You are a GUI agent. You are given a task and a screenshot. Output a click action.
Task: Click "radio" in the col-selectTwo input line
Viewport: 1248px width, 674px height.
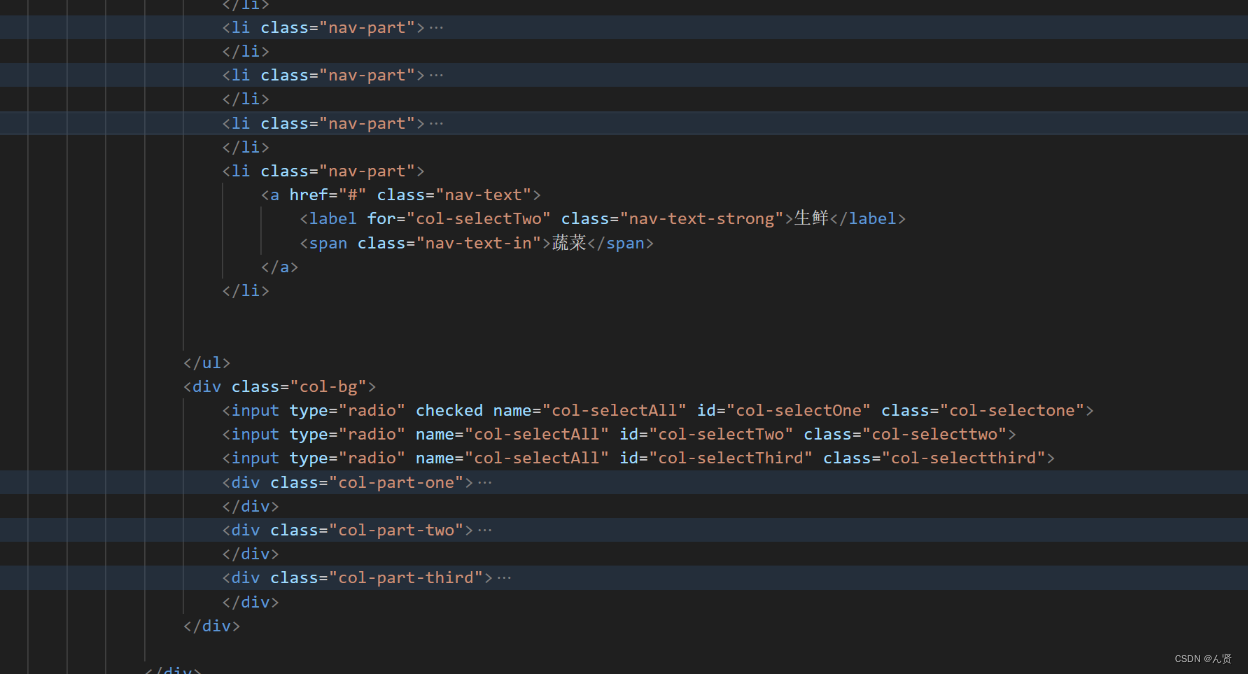click(x=372, y=434)
